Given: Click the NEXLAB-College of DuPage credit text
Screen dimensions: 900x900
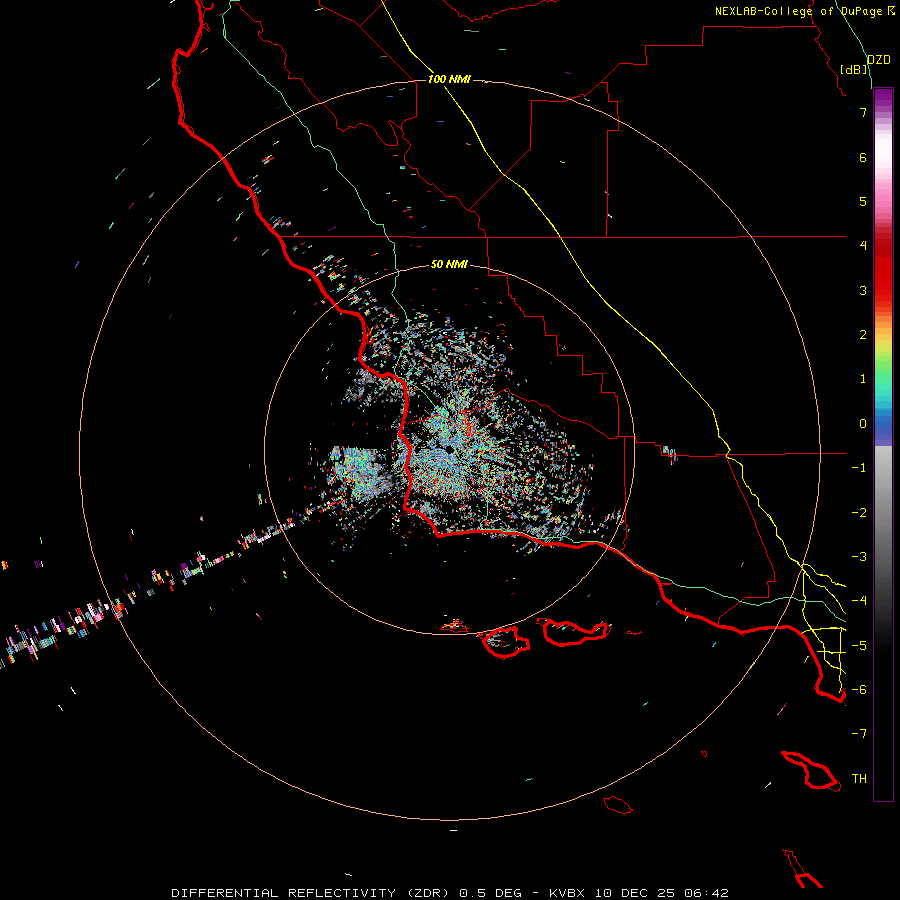Looking at the screenshot, I should pos(799,11).
